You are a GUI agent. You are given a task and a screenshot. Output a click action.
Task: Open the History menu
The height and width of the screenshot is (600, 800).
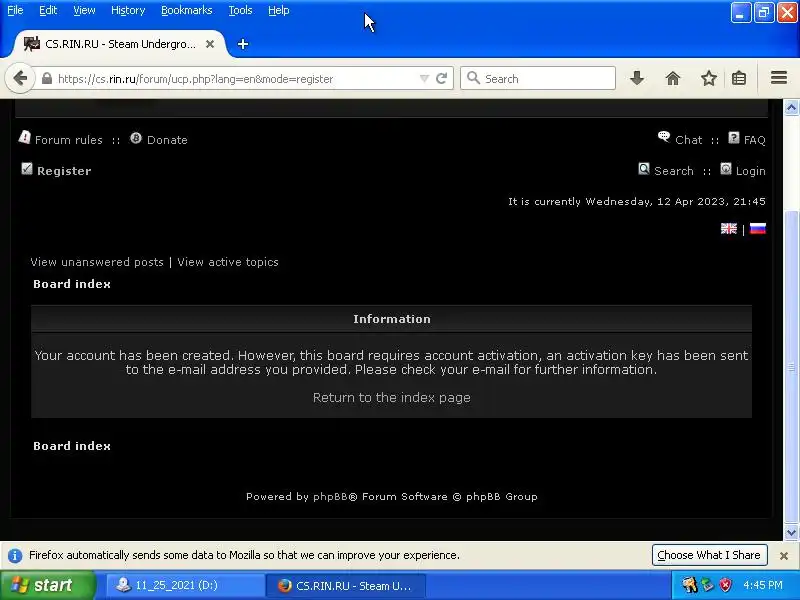[x=128, y=10]
